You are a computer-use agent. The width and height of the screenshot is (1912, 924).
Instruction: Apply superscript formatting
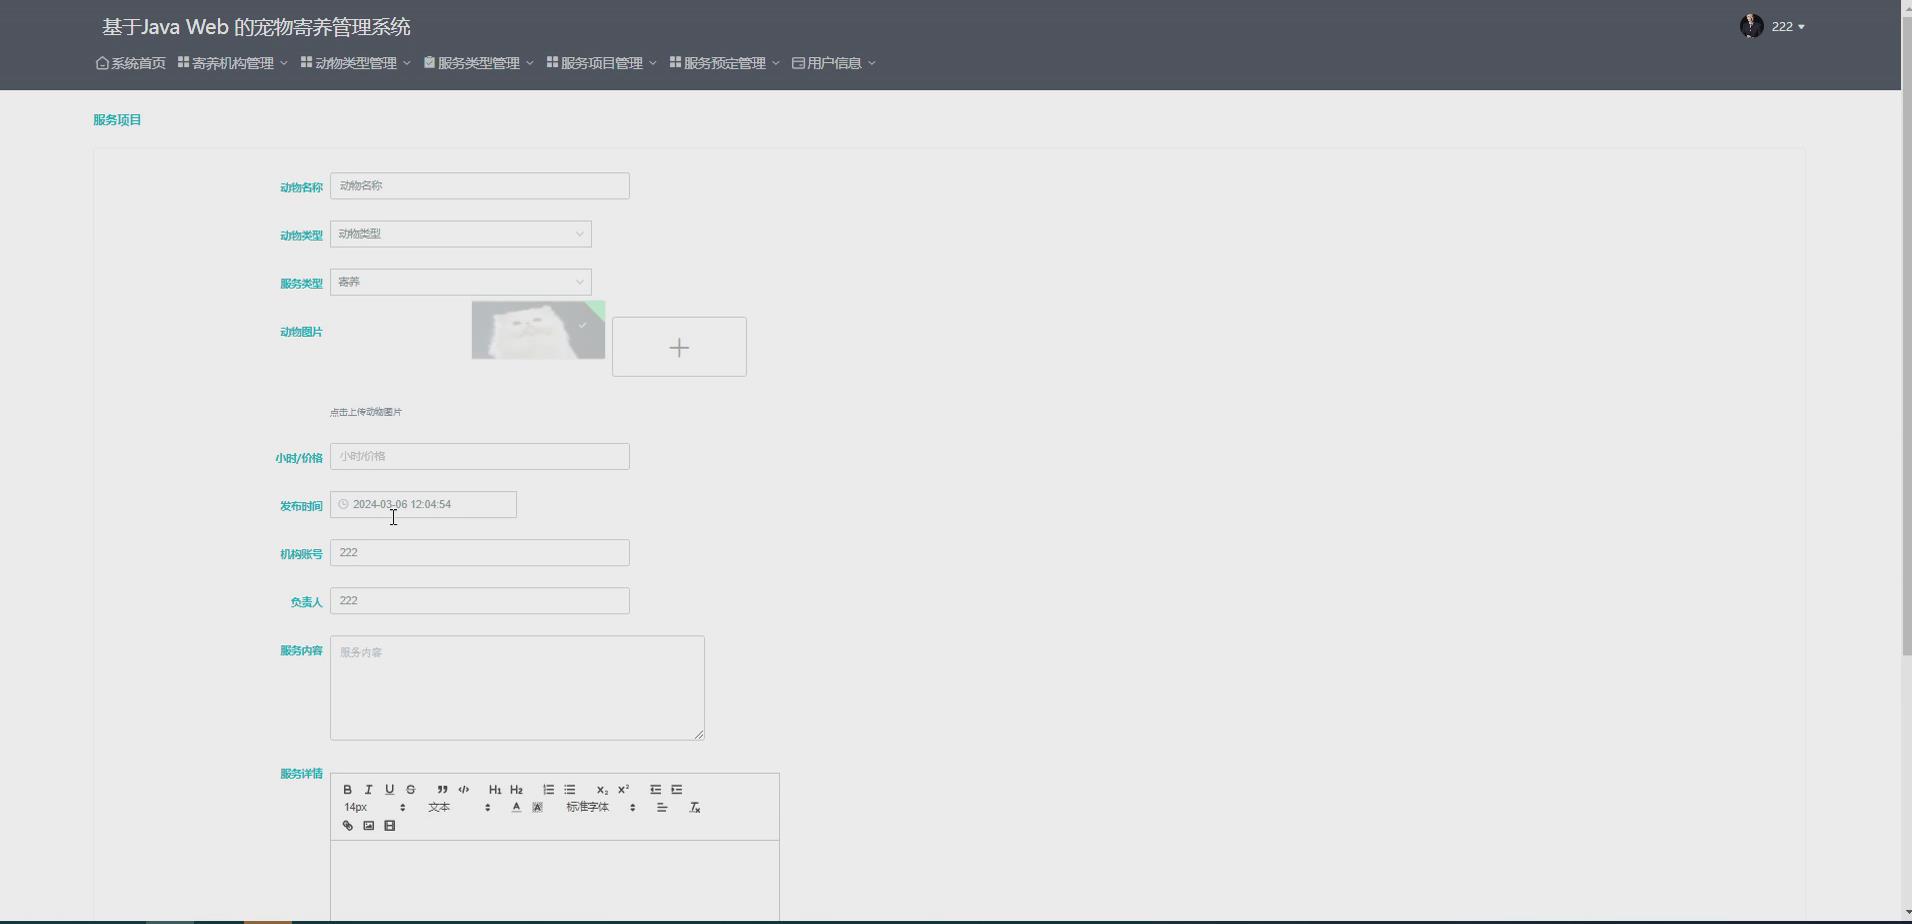coord(623,789)
